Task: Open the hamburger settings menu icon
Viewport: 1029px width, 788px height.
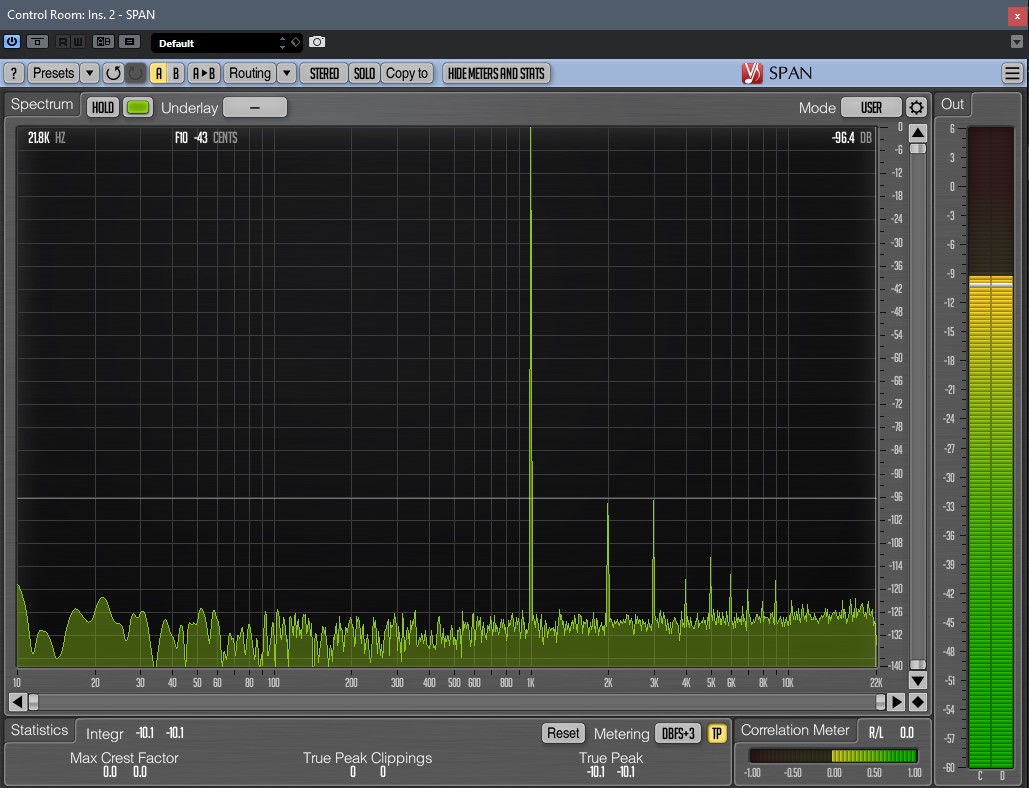Action: click(1012, 73)
